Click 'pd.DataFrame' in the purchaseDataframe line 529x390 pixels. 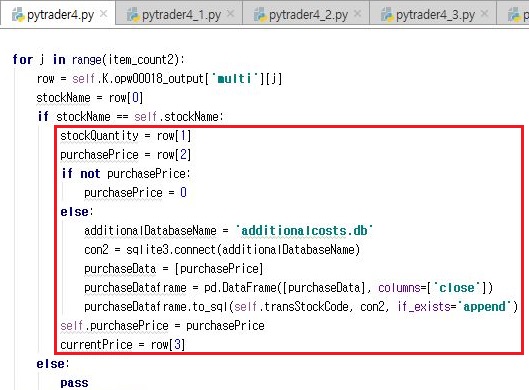[x=240, y=288]
